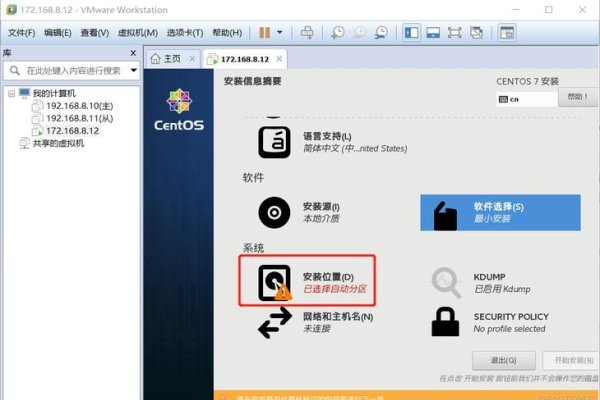
Task: Open 安装位置(D) disk settings
Action: coord(307,281)
